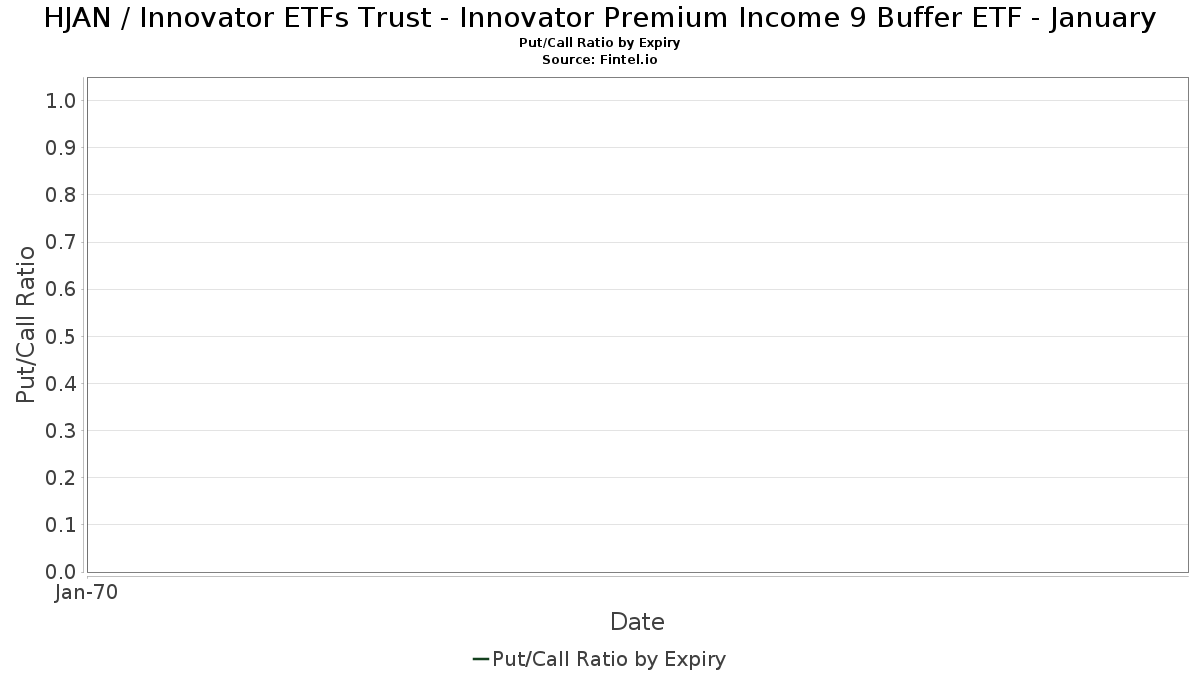The height and width of the screenshot is (675, 1200).
Task: Click the 0.7 y-axis tick label
Action: 62,242
